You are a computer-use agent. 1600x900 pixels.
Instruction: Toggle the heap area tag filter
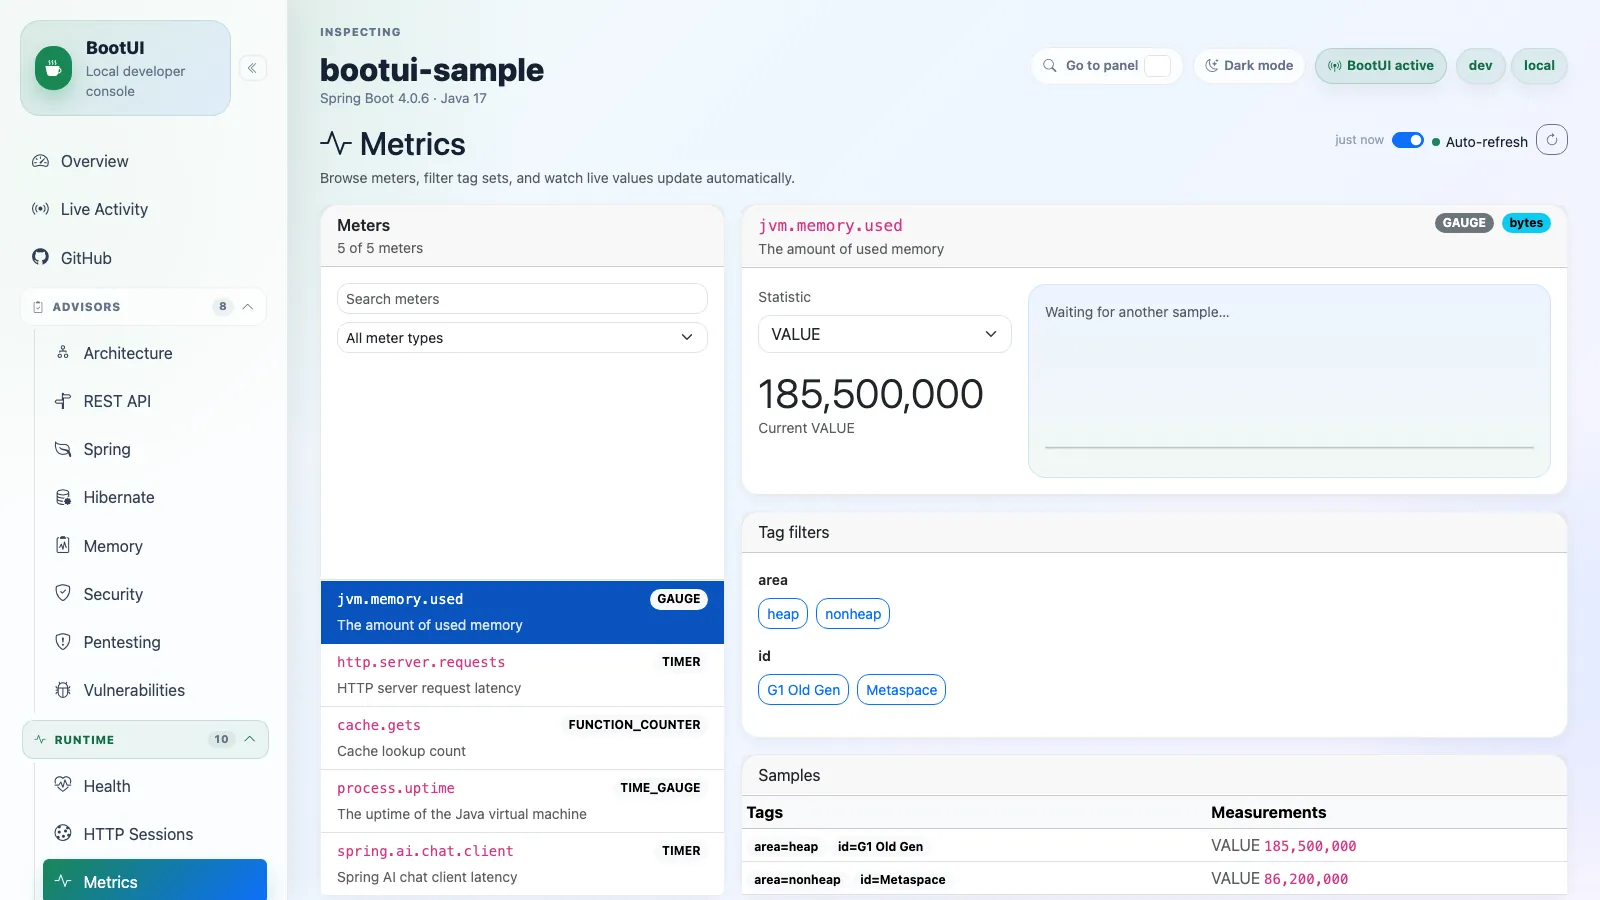point(783,613)
